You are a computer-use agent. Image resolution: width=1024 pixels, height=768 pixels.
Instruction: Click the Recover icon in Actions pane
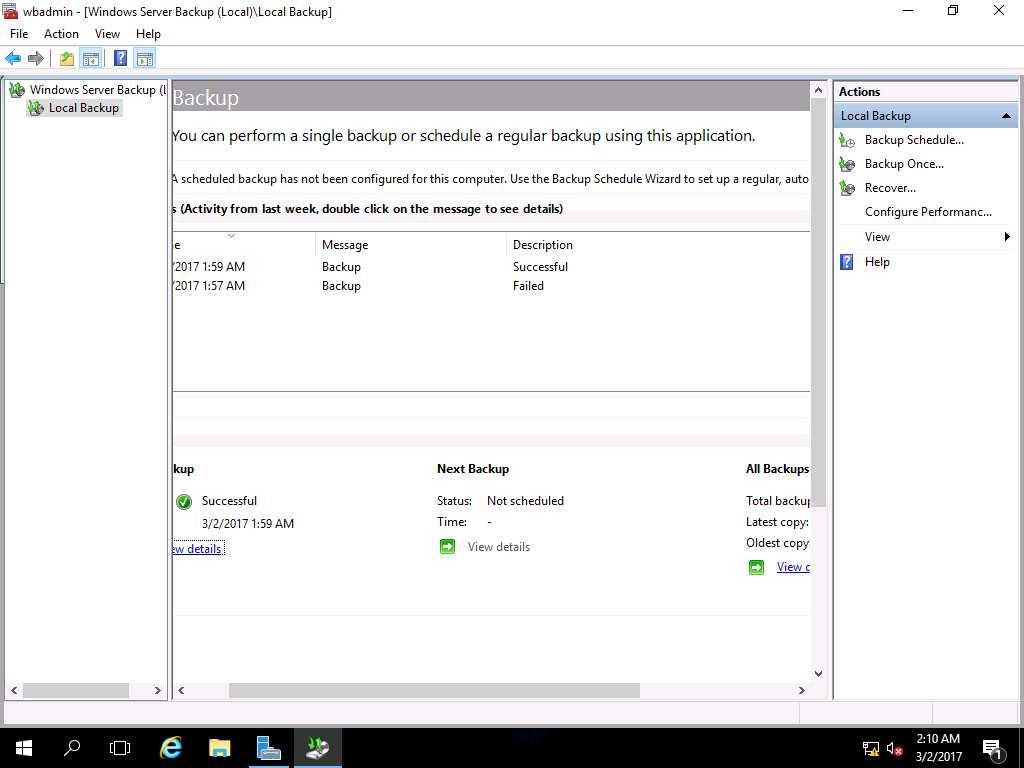coord(847,188)
